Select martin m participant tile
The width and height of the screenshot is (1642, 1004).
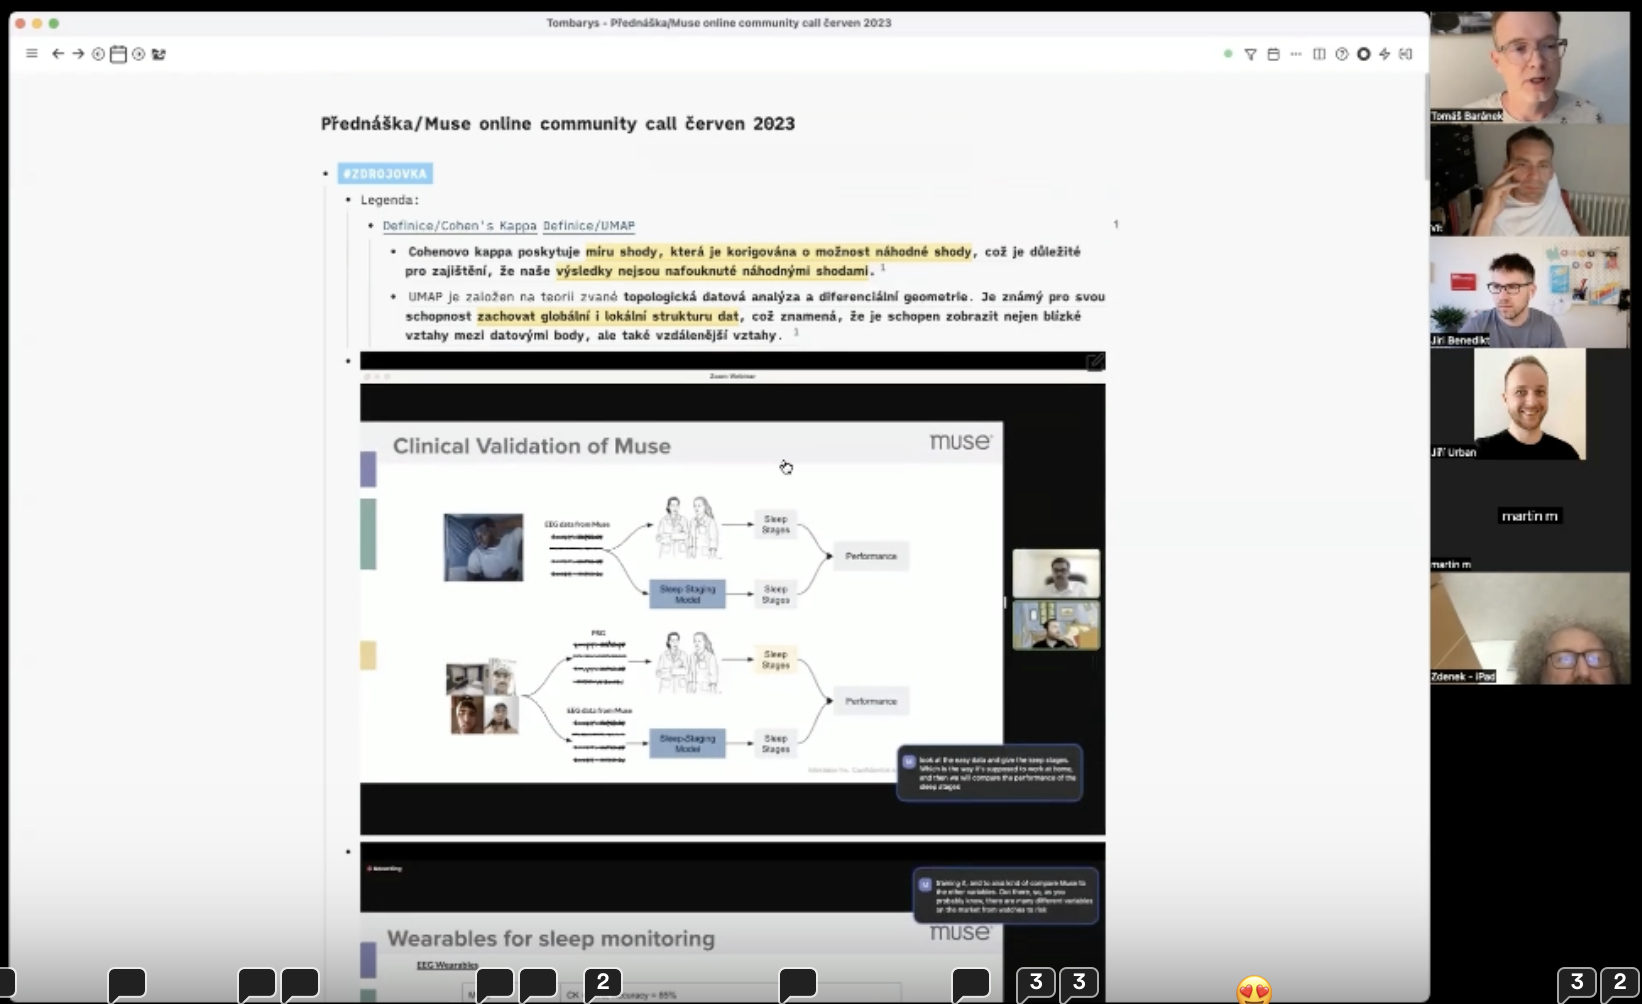point(1529,516)
